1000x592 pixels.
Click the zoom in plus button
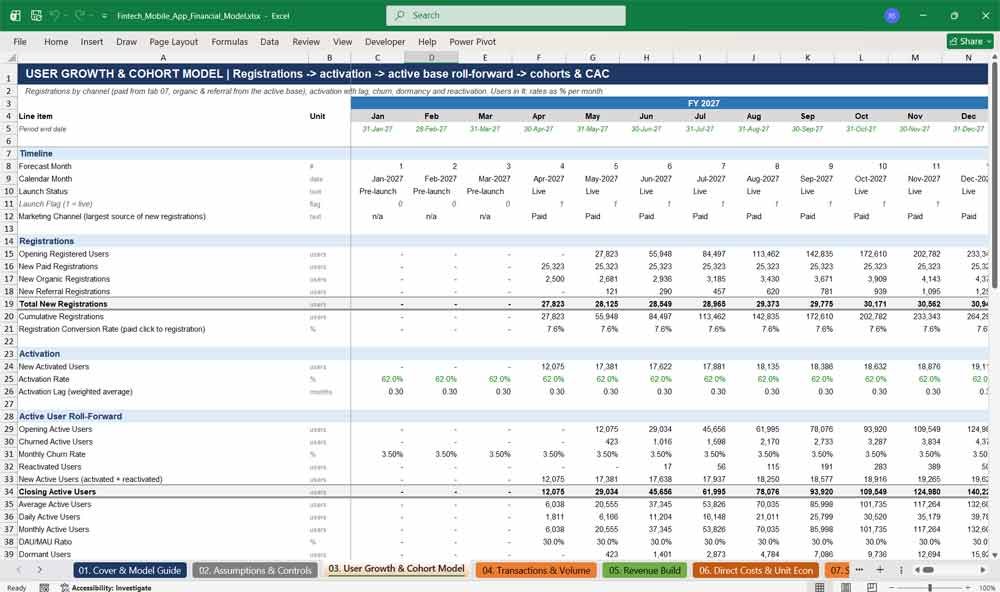pos(969,587)
